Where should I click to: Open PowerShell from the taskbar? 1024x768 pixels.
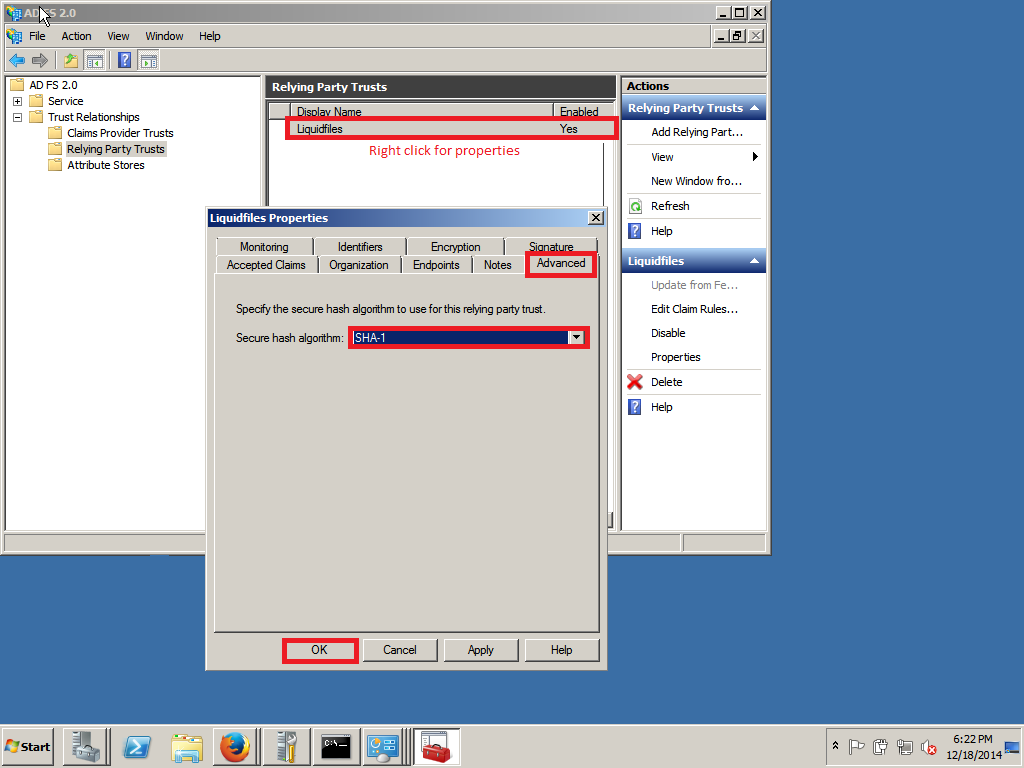[x=135, y=746]
